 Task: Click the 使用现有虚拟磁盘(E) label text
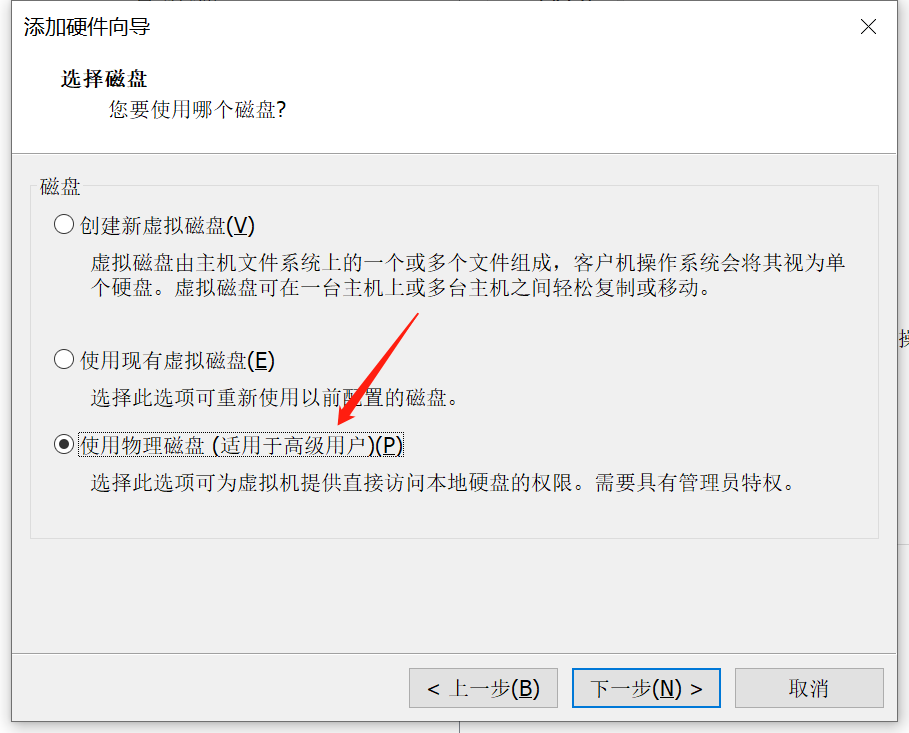[x=177, y=360]
